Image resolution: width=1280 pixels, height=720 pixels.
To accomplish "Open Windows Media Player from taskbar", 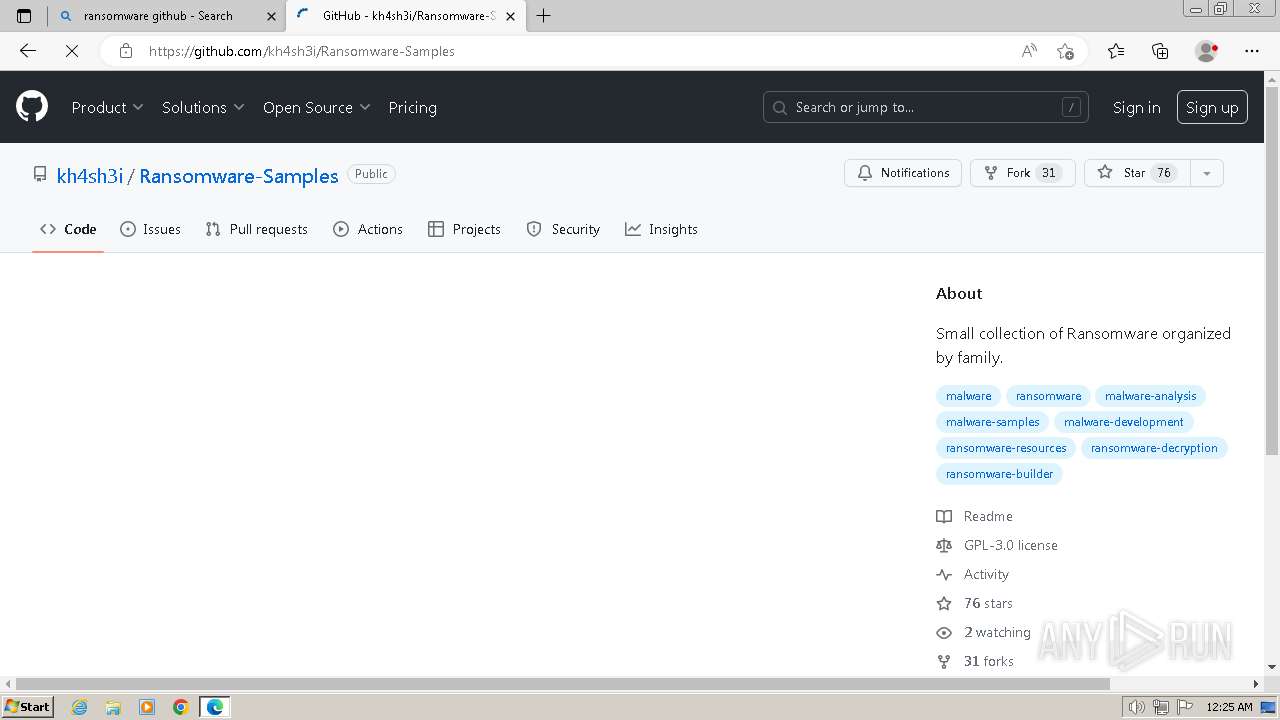I will click(x=147, y=707).
